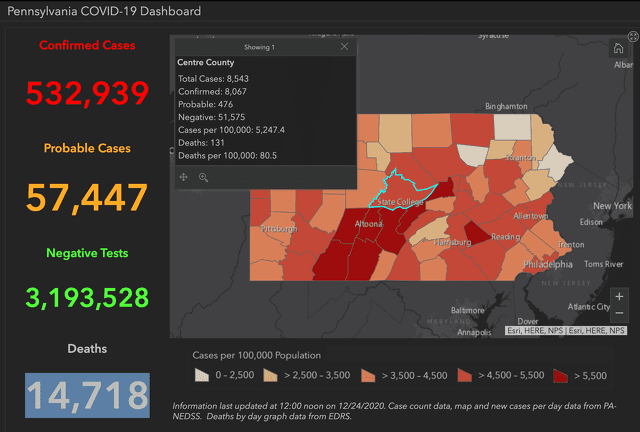Screen dimensions: 640x432
Task: Click the Philadelphia label on the map
Action: coord(548,265)
